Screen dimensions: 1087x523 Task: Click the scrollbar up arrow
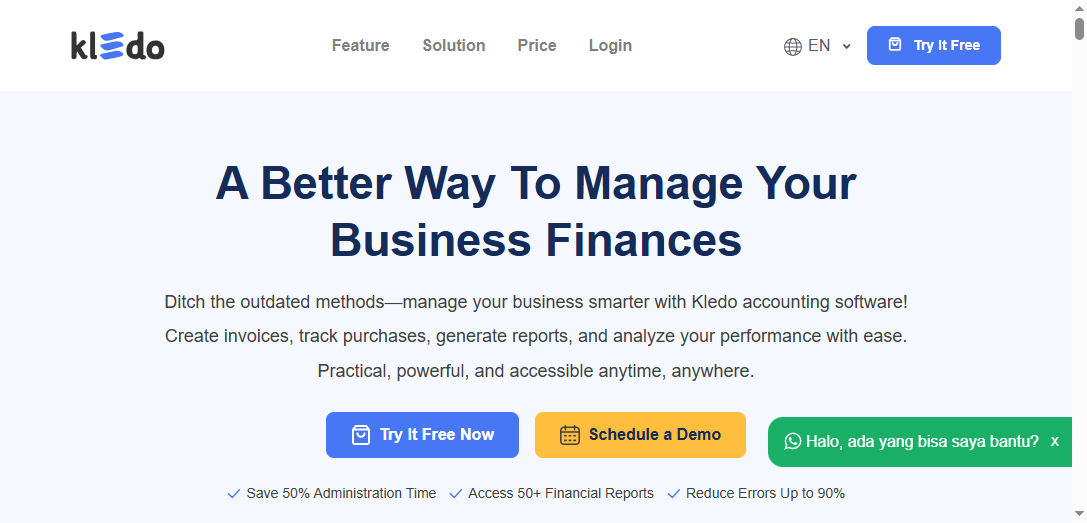tap(1079, 8)
